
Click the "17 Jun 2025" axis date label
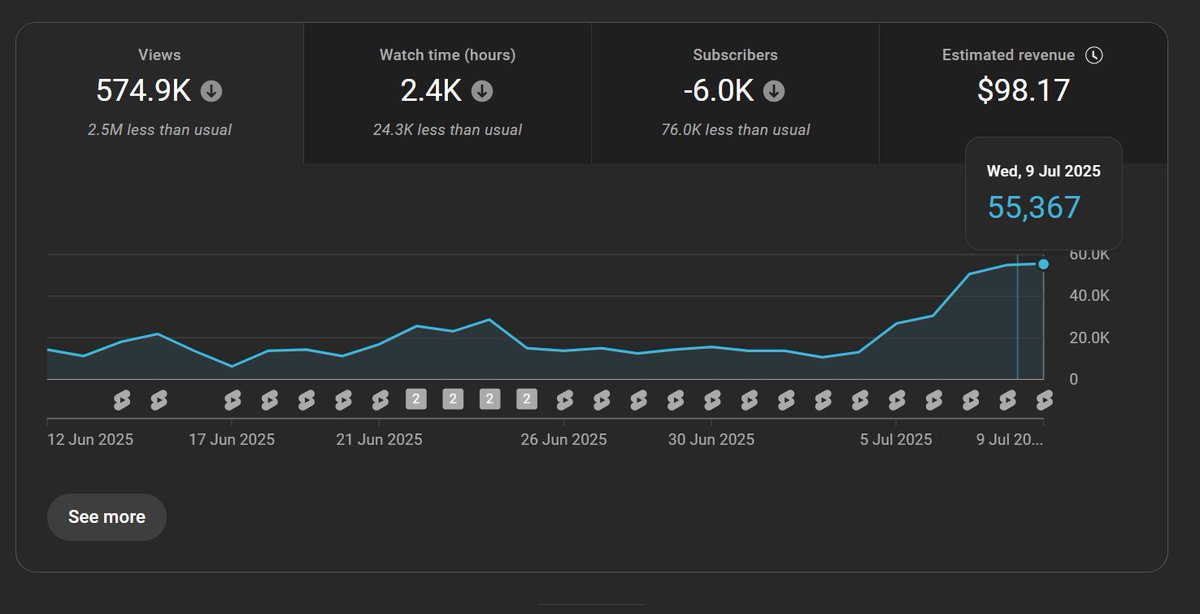(x=232, y=439)
